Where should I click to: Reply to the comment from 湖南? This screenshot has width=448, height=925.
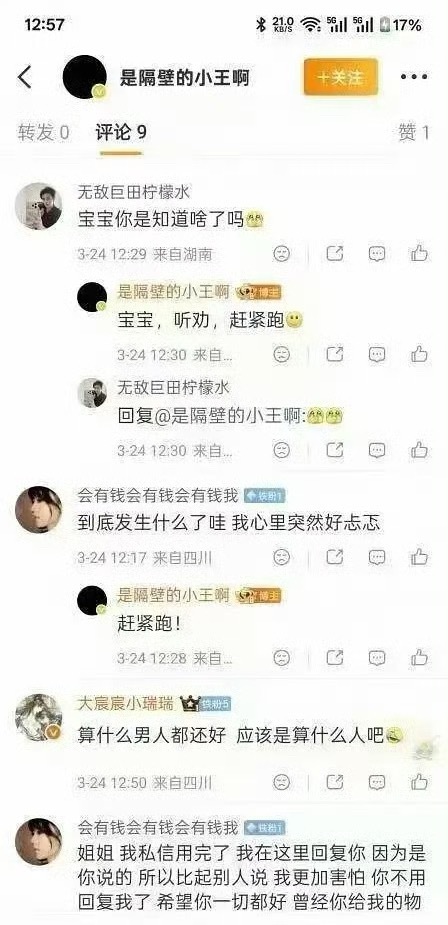pyautogui.click(x=377, y=254)
